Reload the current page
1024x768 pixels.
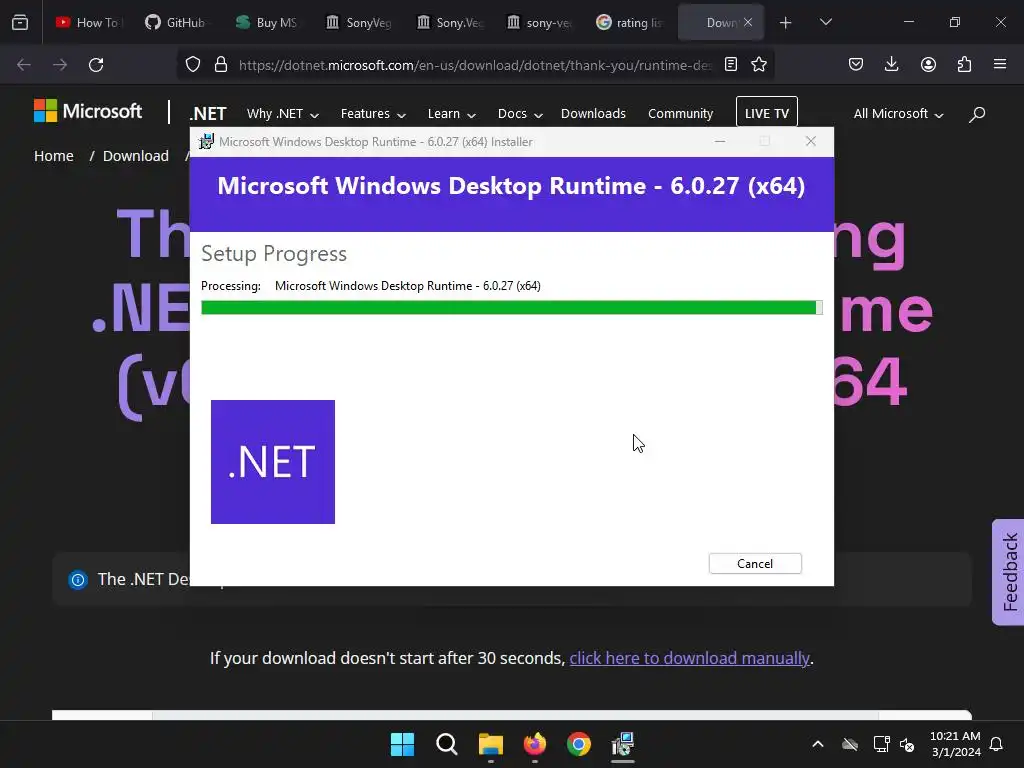coord(96,65)
